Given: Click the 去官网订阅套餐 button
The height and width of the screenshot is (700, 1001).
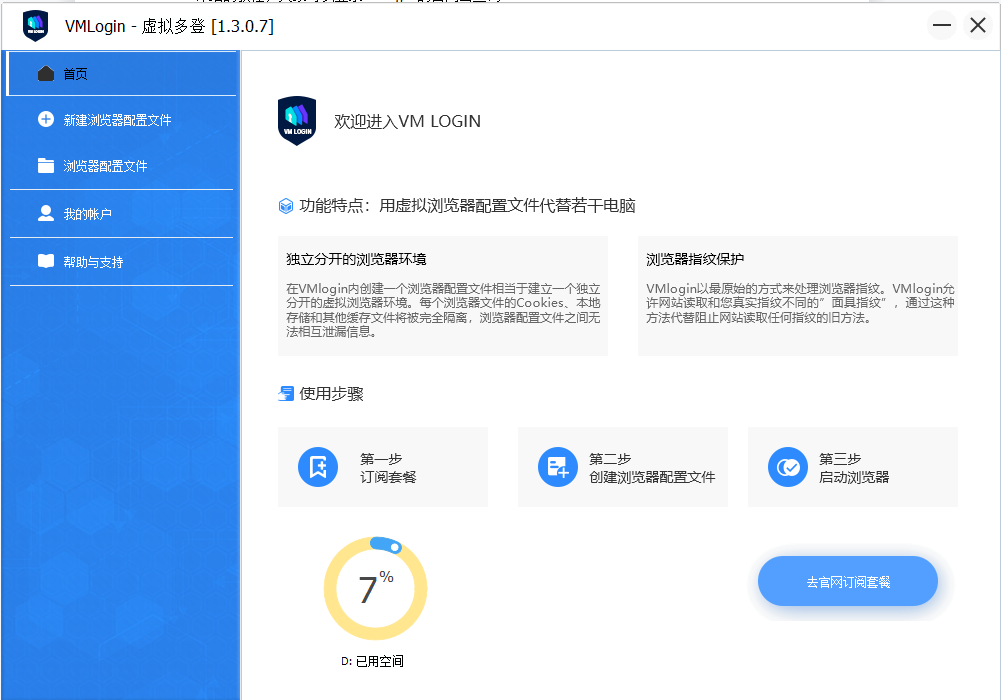Looking at the screenshot, I should [x=847, y=580].
